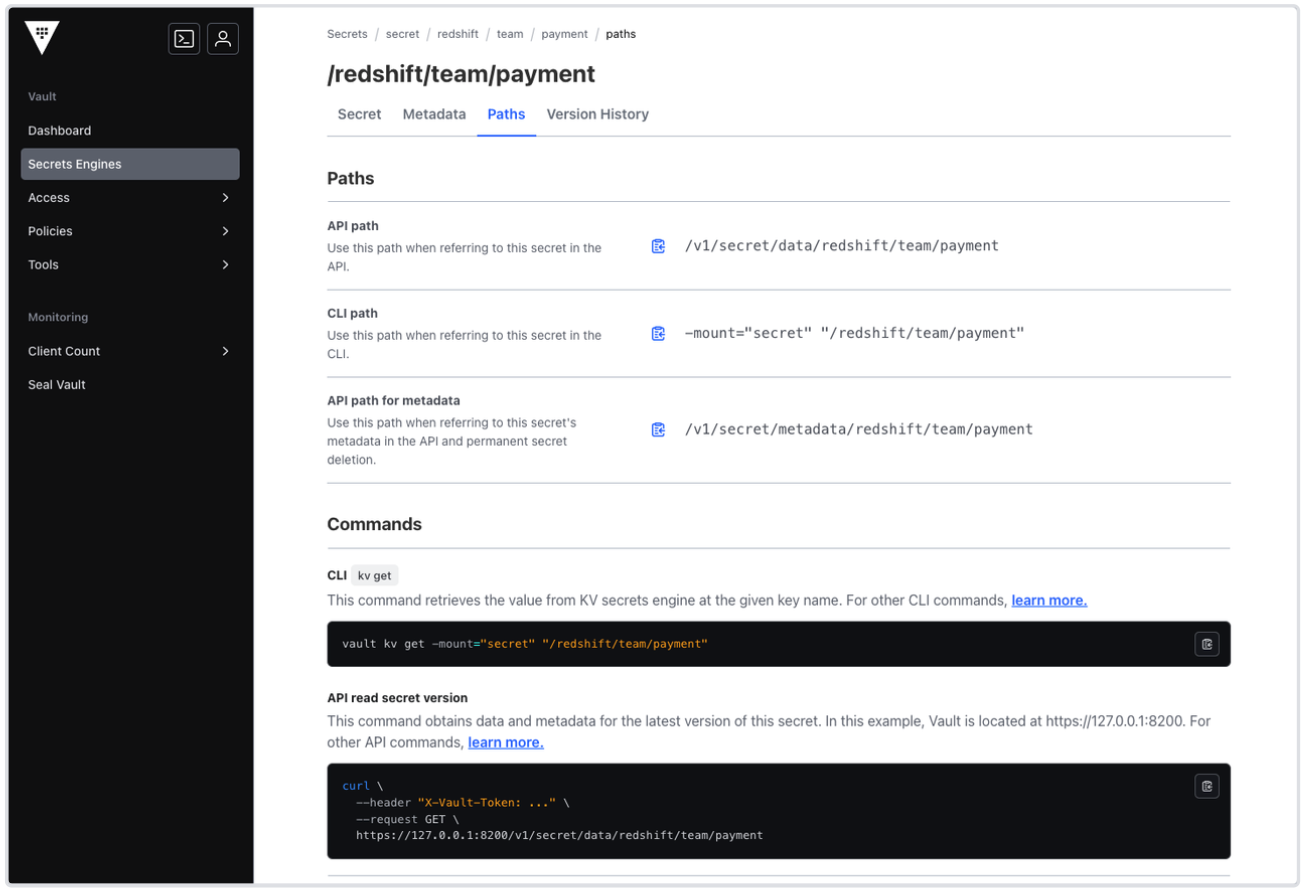
Task: Click the API read secret version label
Action: pyautogui.click(x=397, y=698)
